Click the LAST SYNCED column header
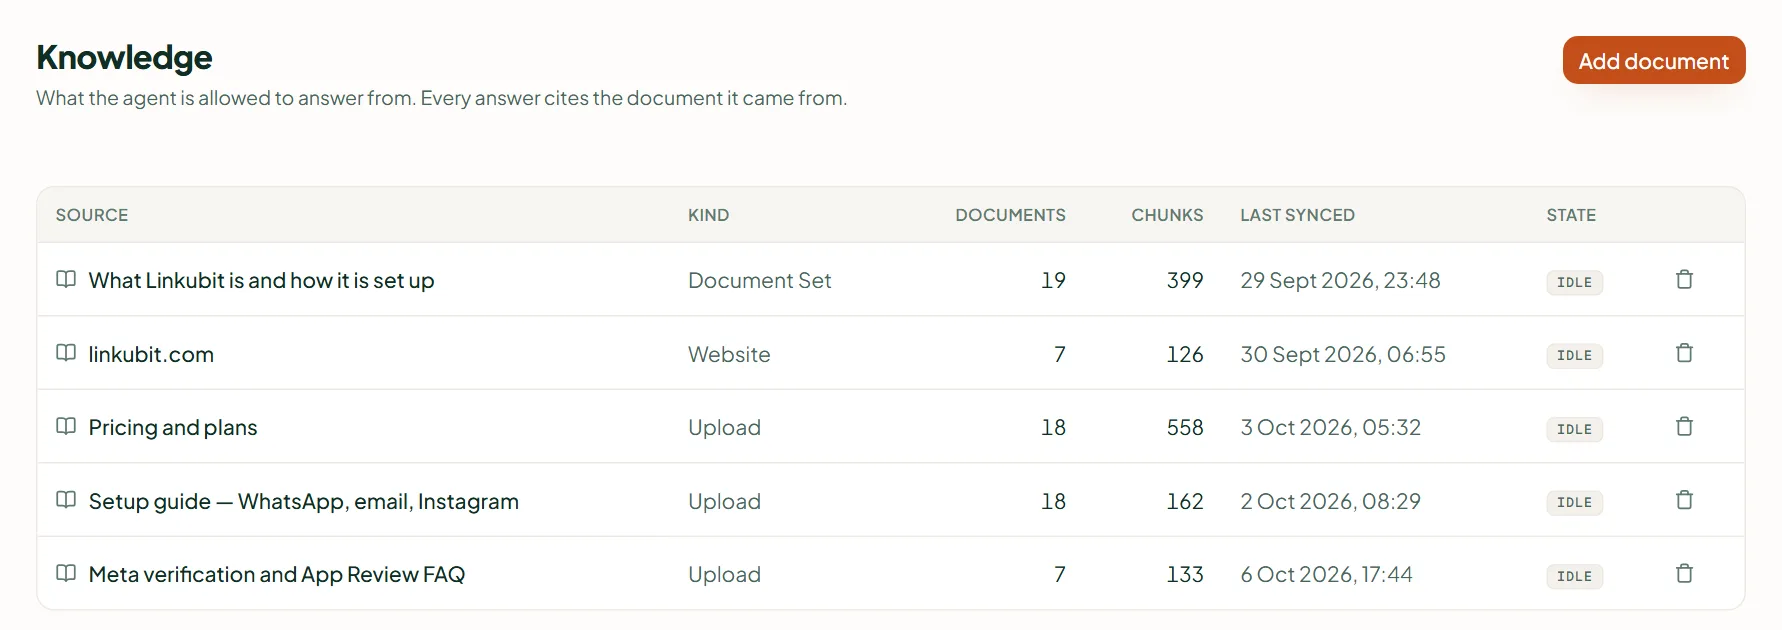1782x630 pixels. [x=1297, y=215]
